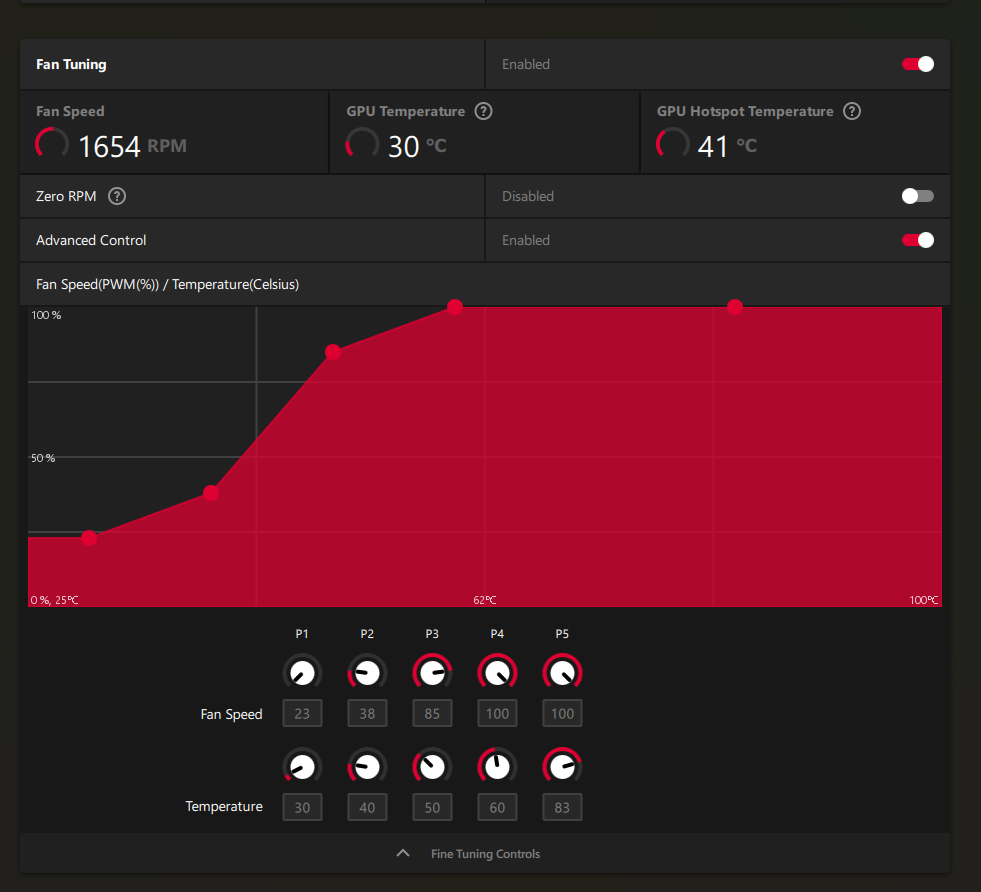This screenshot has width=981, height=892.
Task: Click the P3 Fan Speed dial knob
Action: point(432,673)
